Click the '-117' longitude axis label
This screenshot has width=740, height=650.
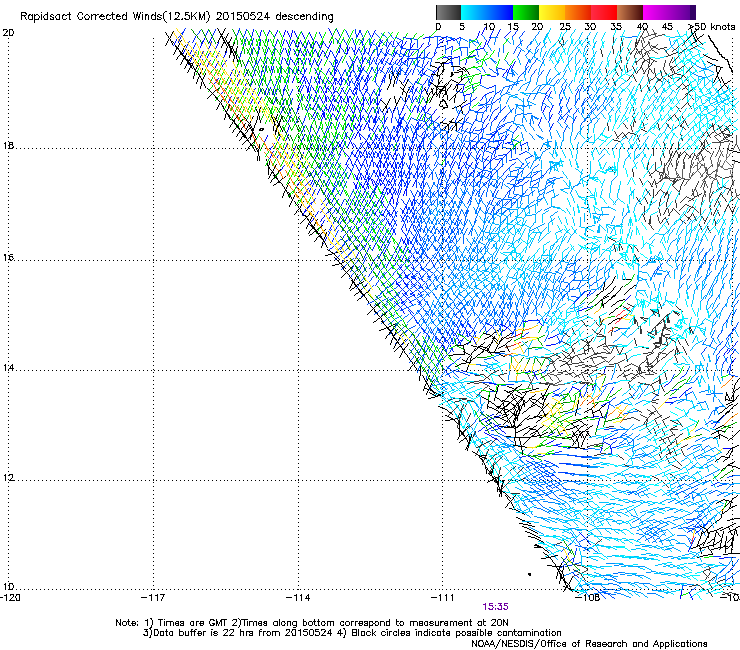point(153,598)
